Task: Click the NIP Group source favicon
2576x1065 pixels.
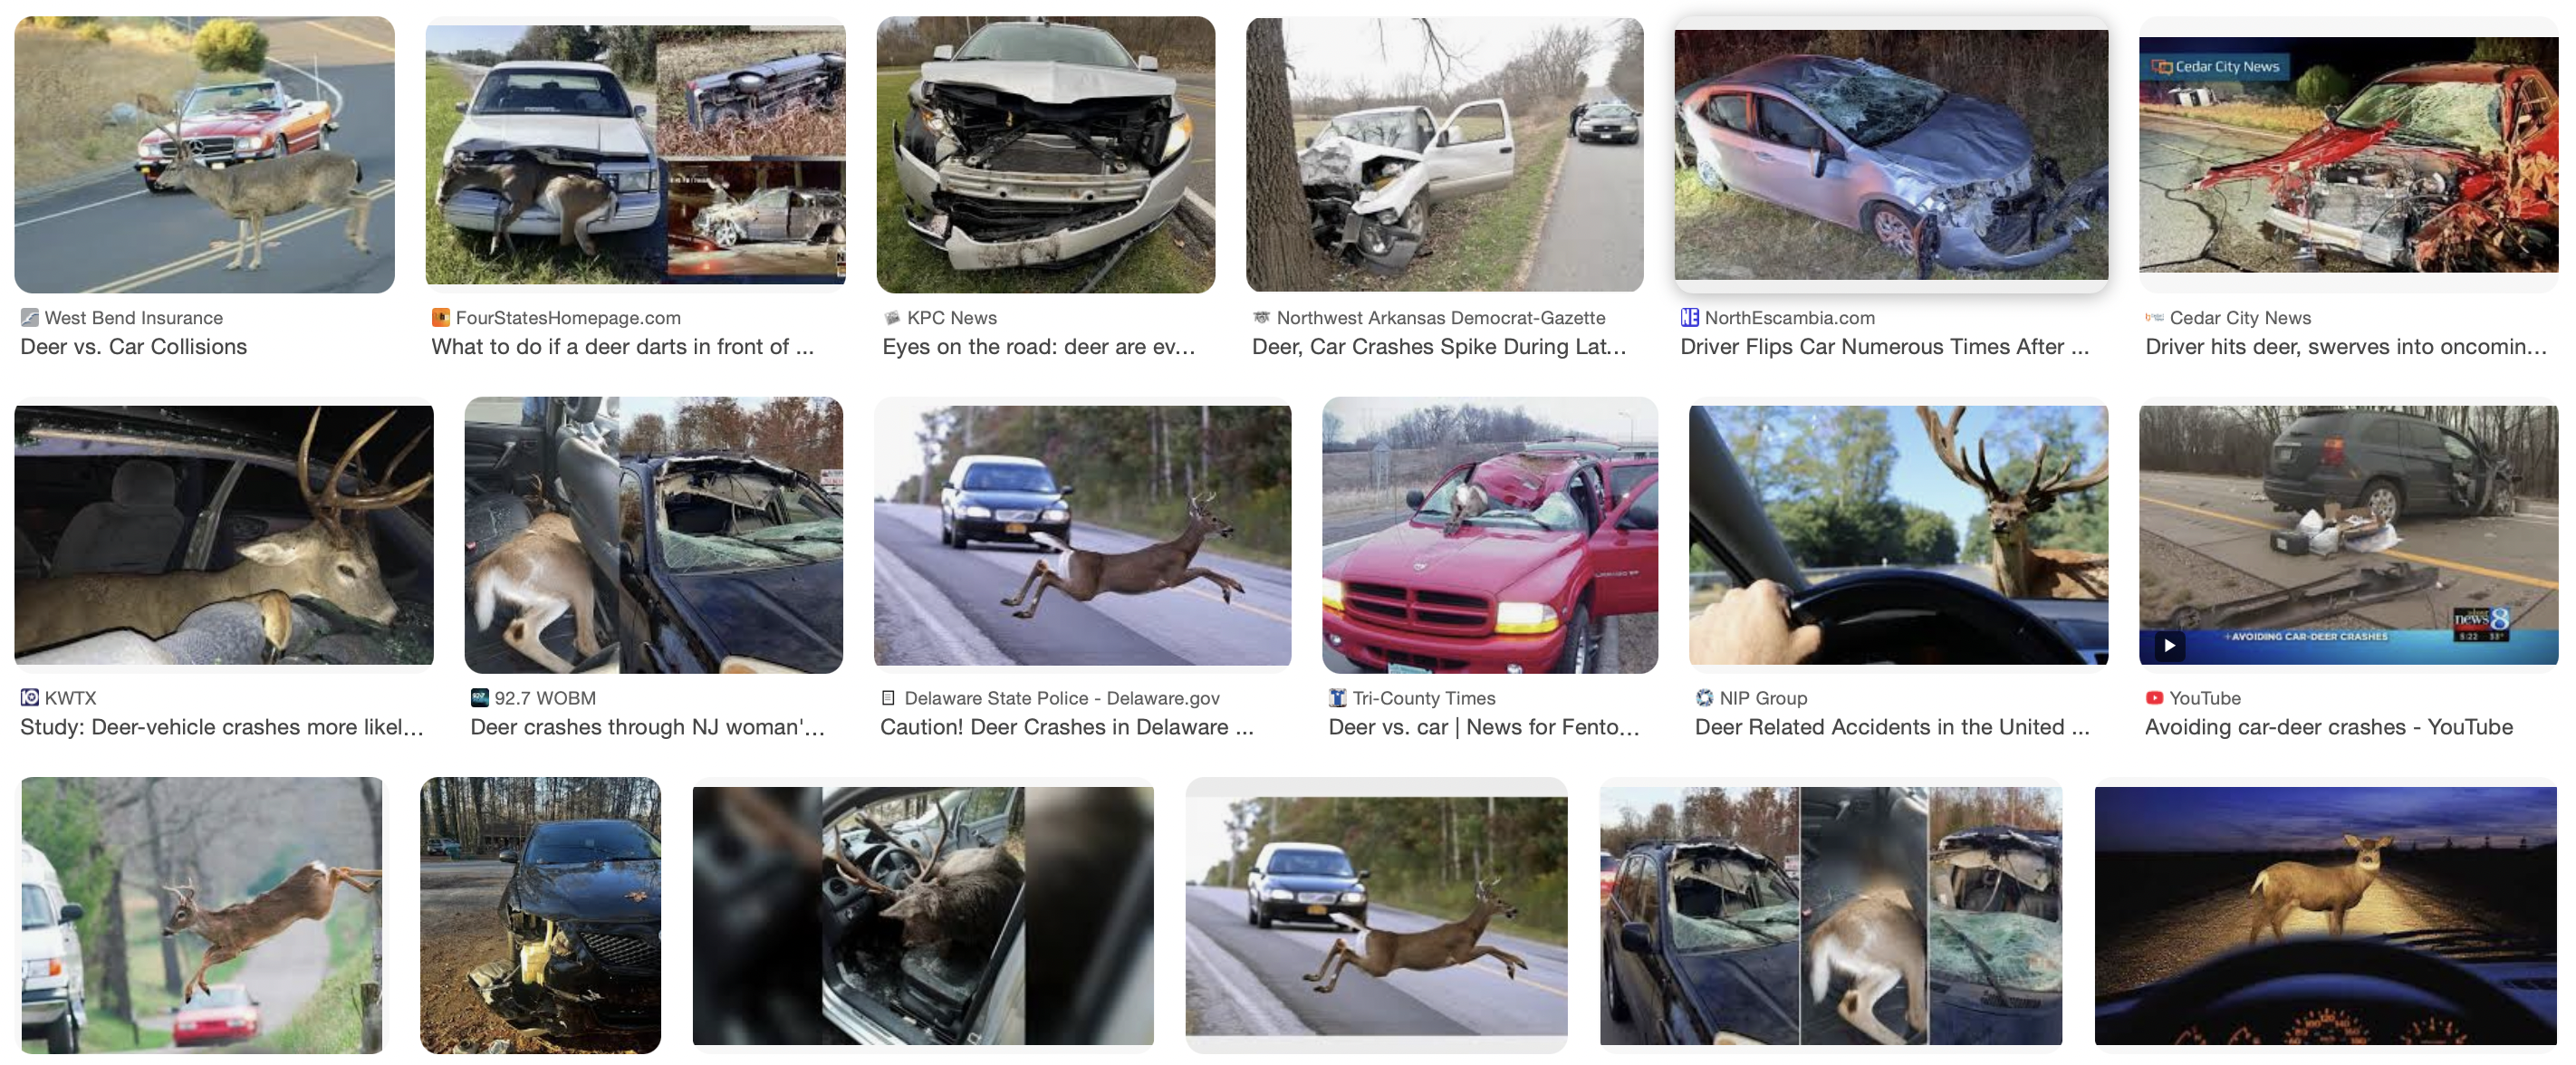Action: click(1705, 698)
